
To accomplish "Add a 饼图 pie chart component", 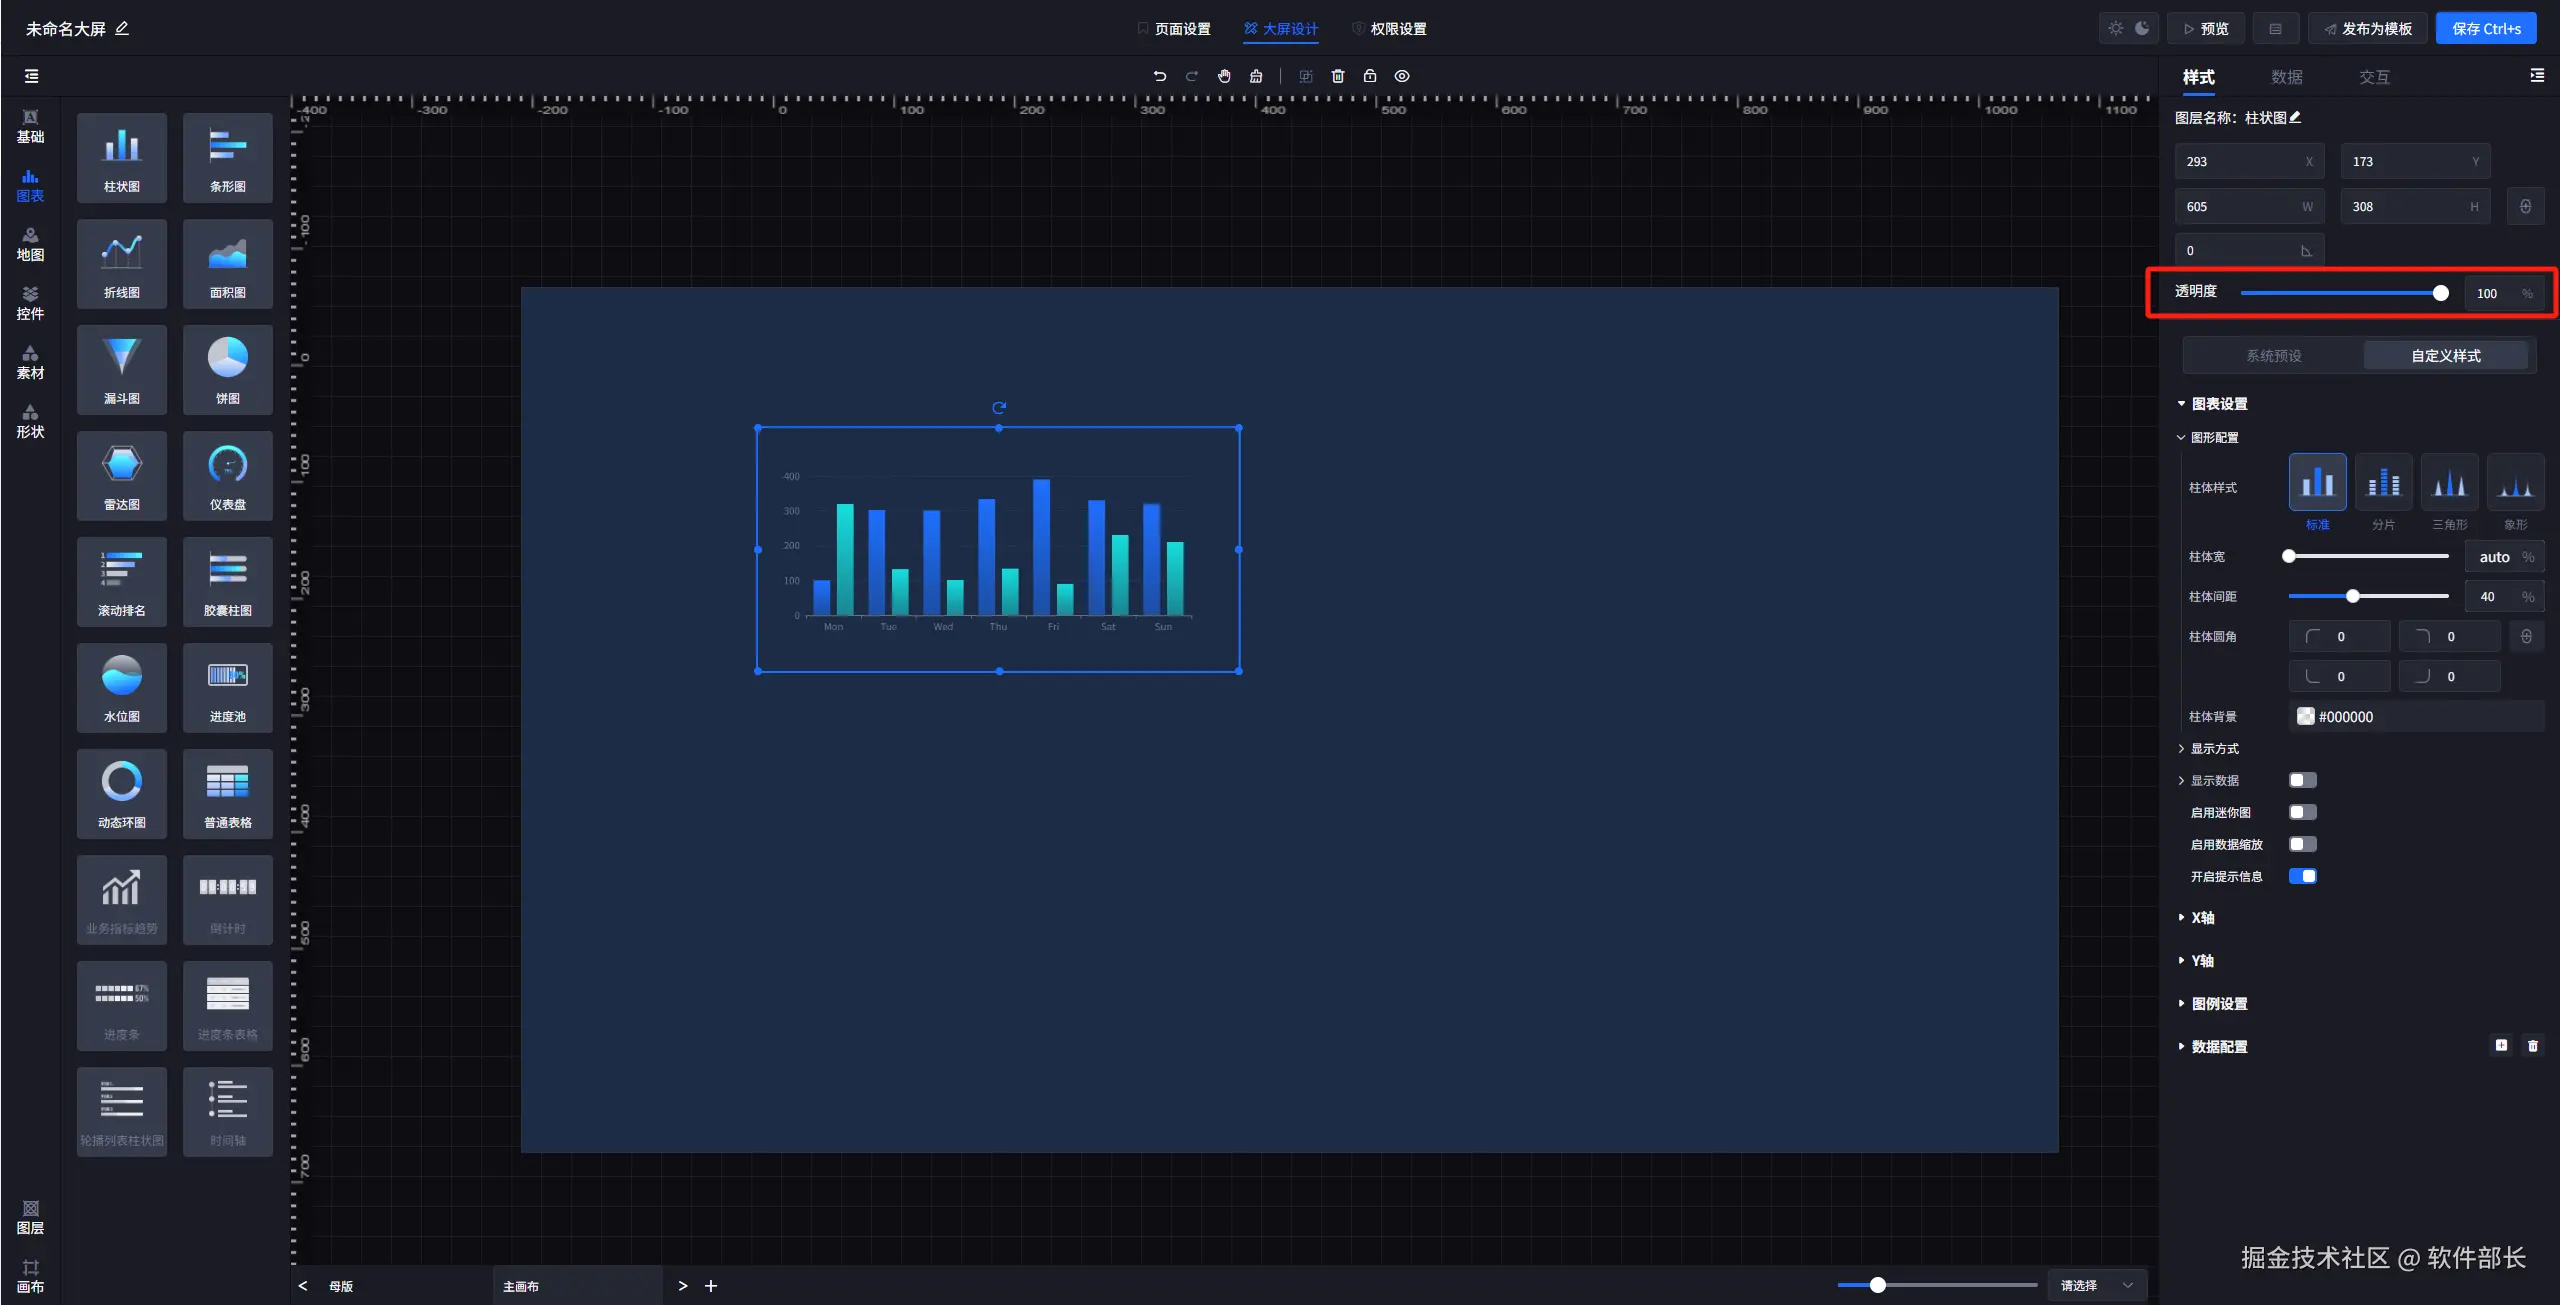I will pyautogui.click(x=227, y=370).
